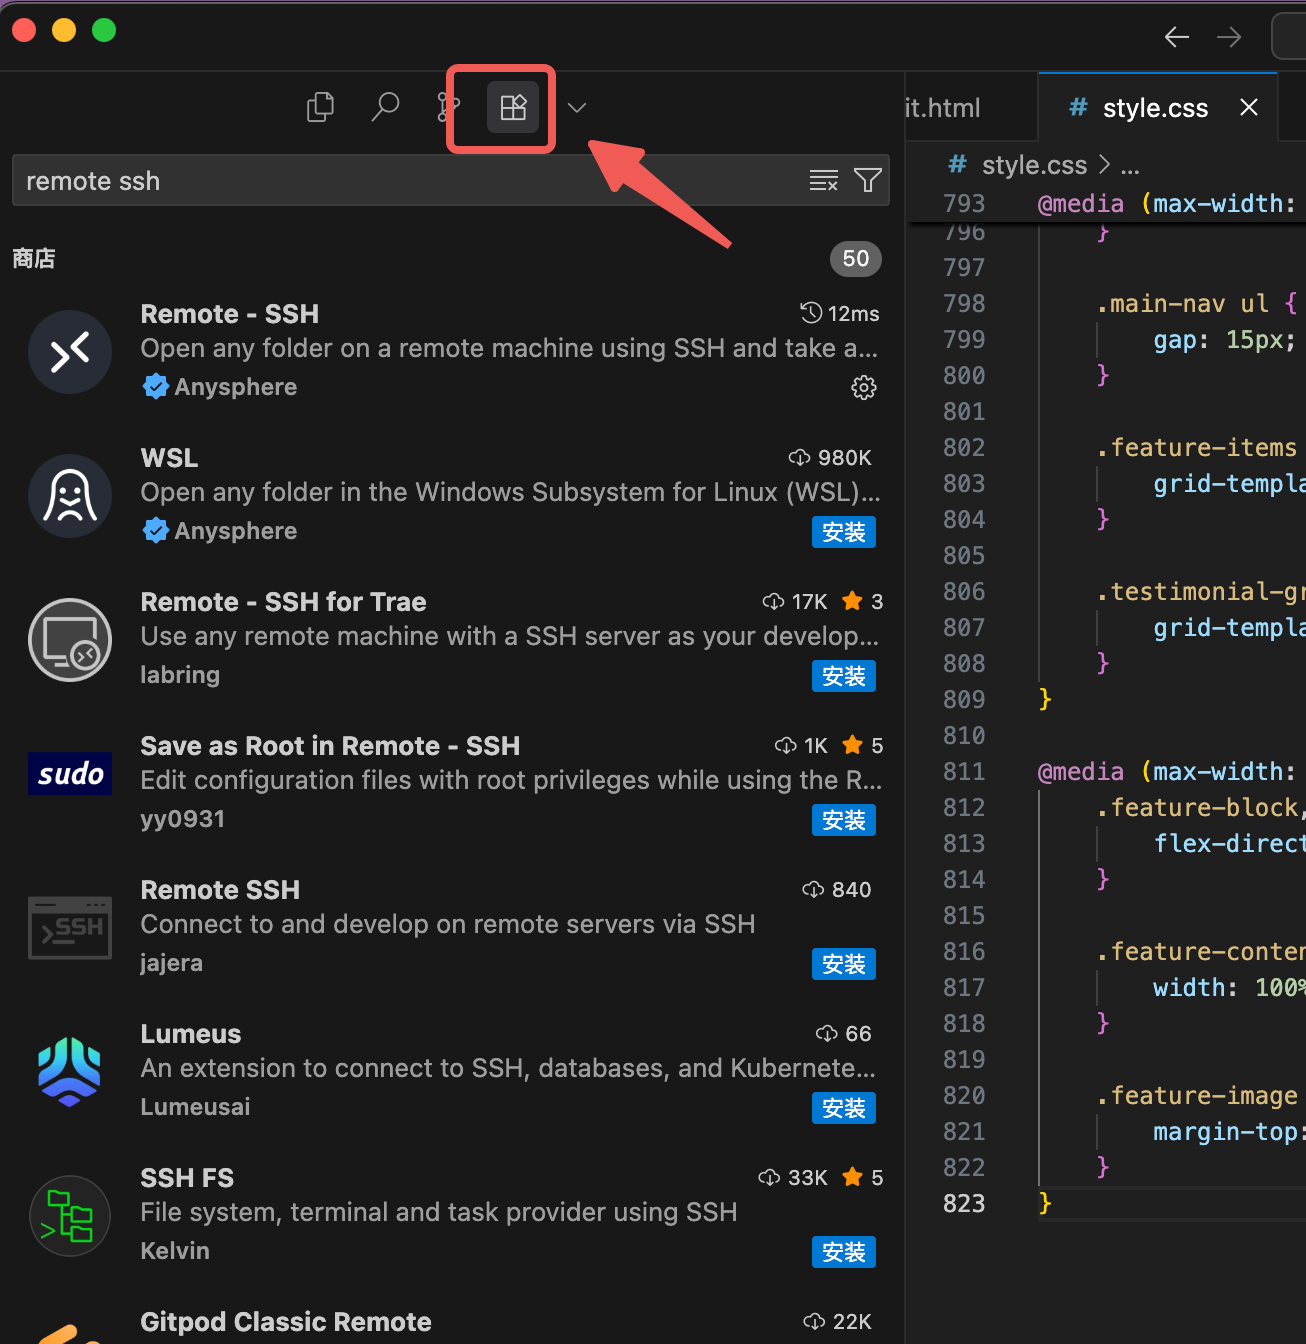The image size is (1306, 1344).
Task: Click the '@media' rule on line 811
Action: (x=1081, y=771)
